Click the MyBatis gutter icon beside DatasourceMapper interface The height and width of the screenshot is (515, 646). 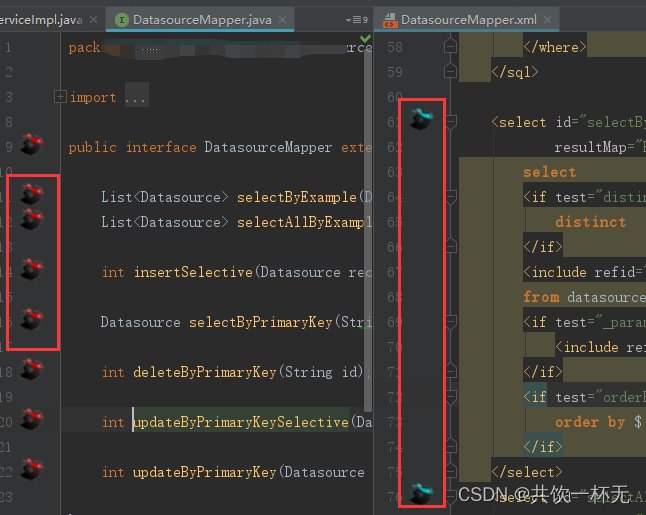coord(32,144)
